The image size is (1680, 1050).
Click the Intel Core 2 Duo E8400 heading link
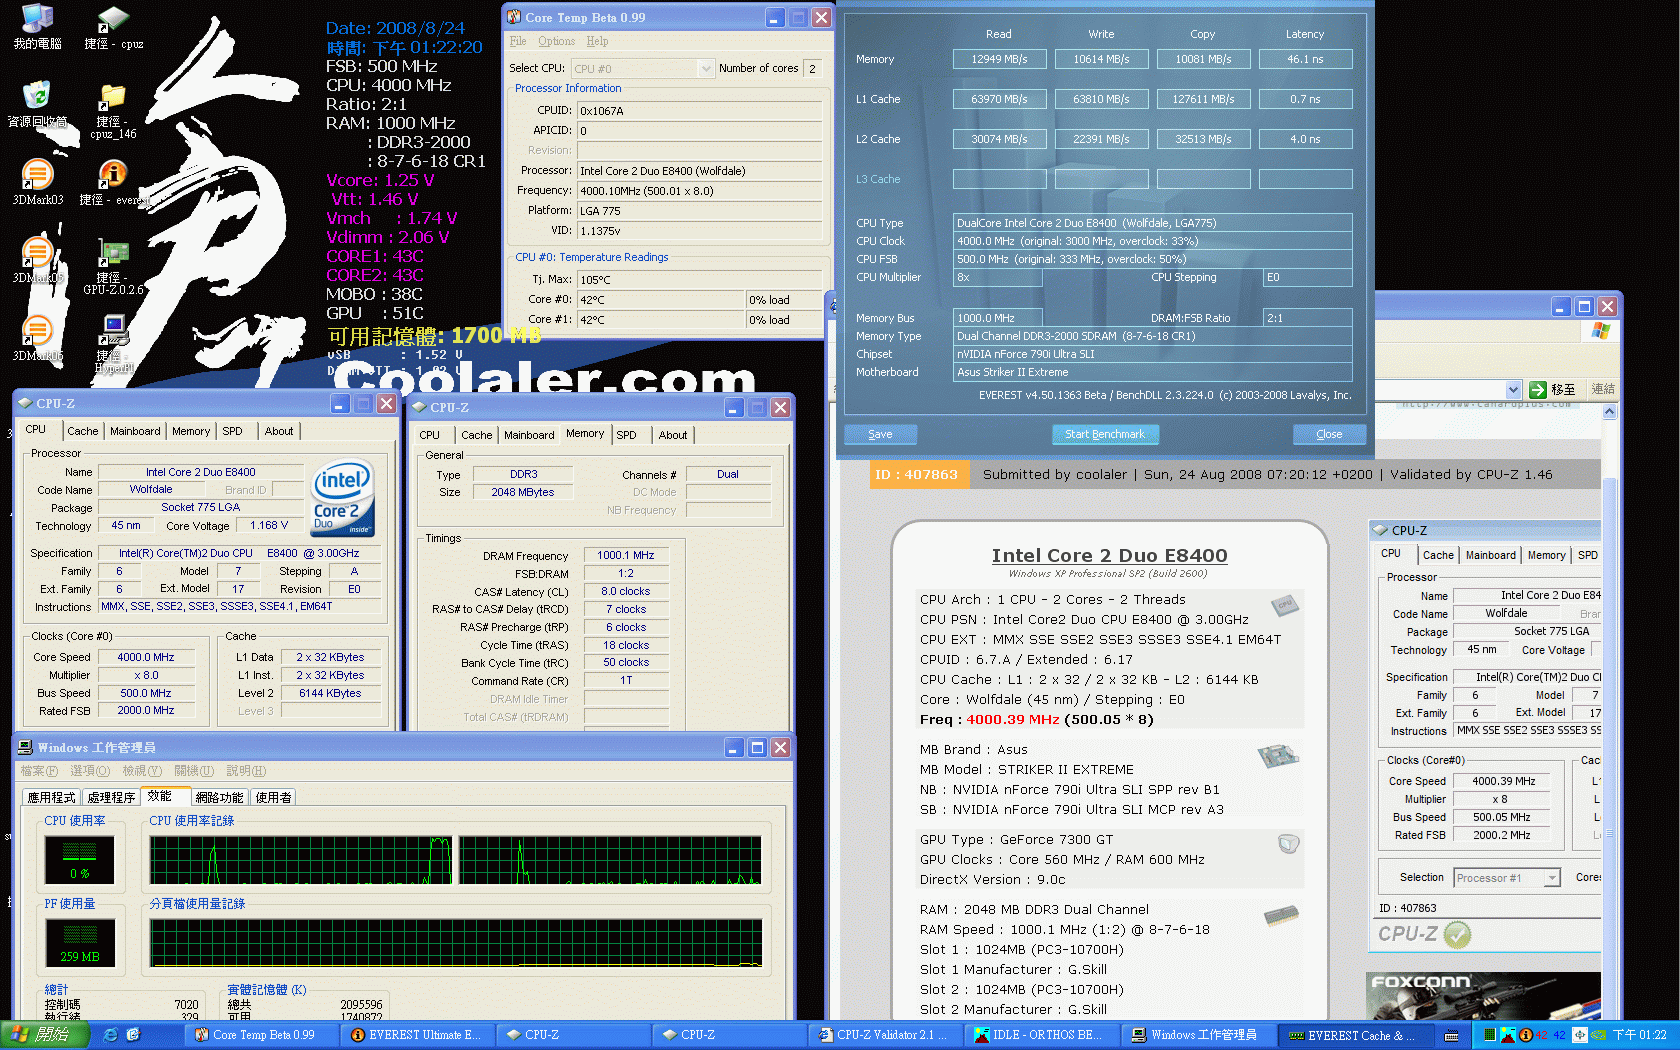1109,555
